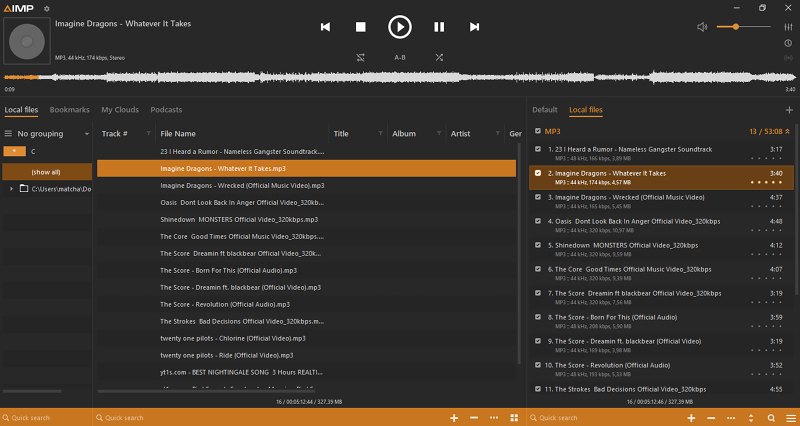Add a new playlist with plus icon

(x=789, y=110)
